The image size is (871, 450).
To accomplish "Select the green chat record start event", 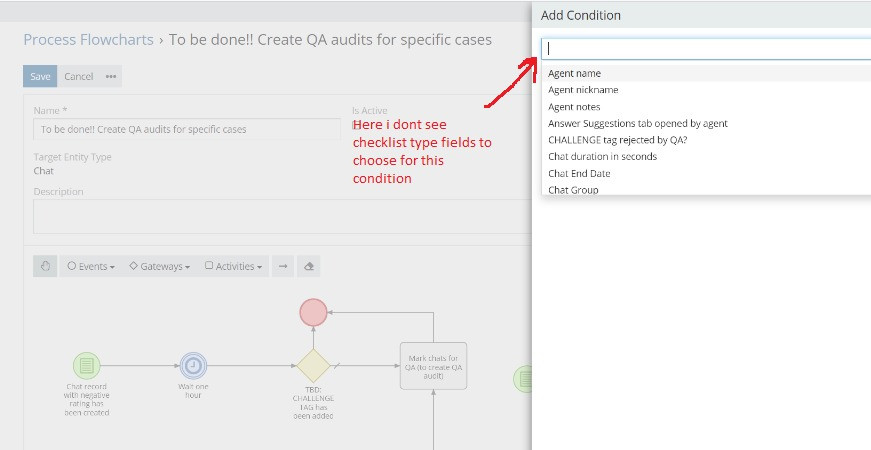I will 87,366.
